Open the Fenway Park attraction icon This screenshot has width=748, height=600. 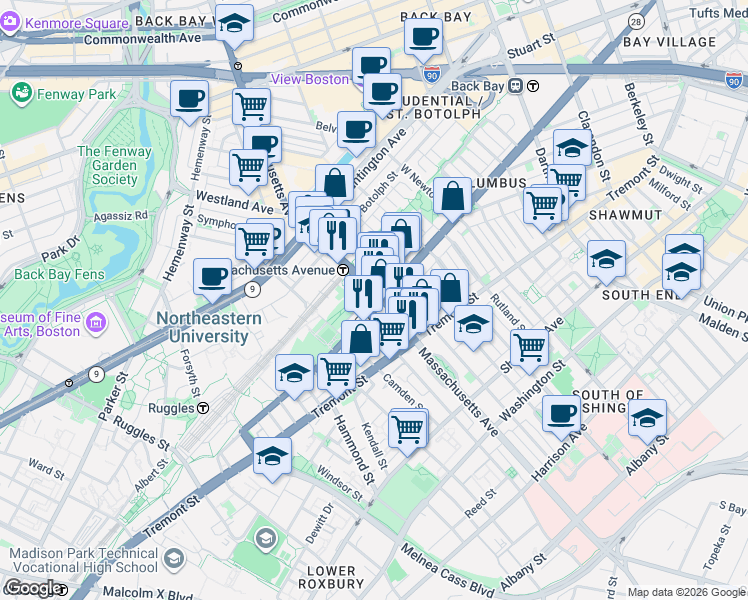(21, 93)
